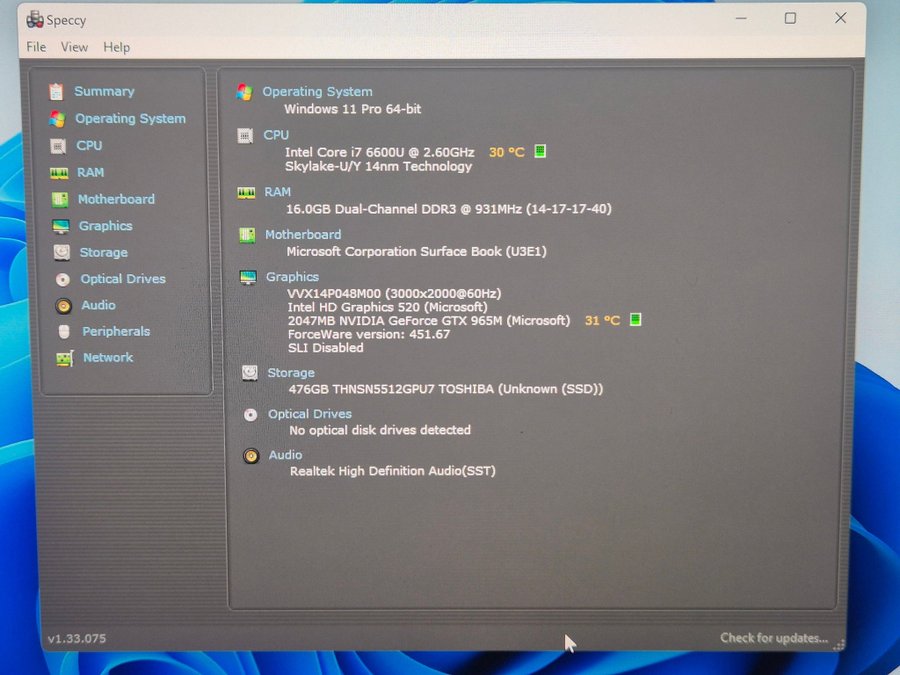The height and width of the screenshot is (675, 900).
Task: Click the green CPU temperature indicator
Action: 540,152
